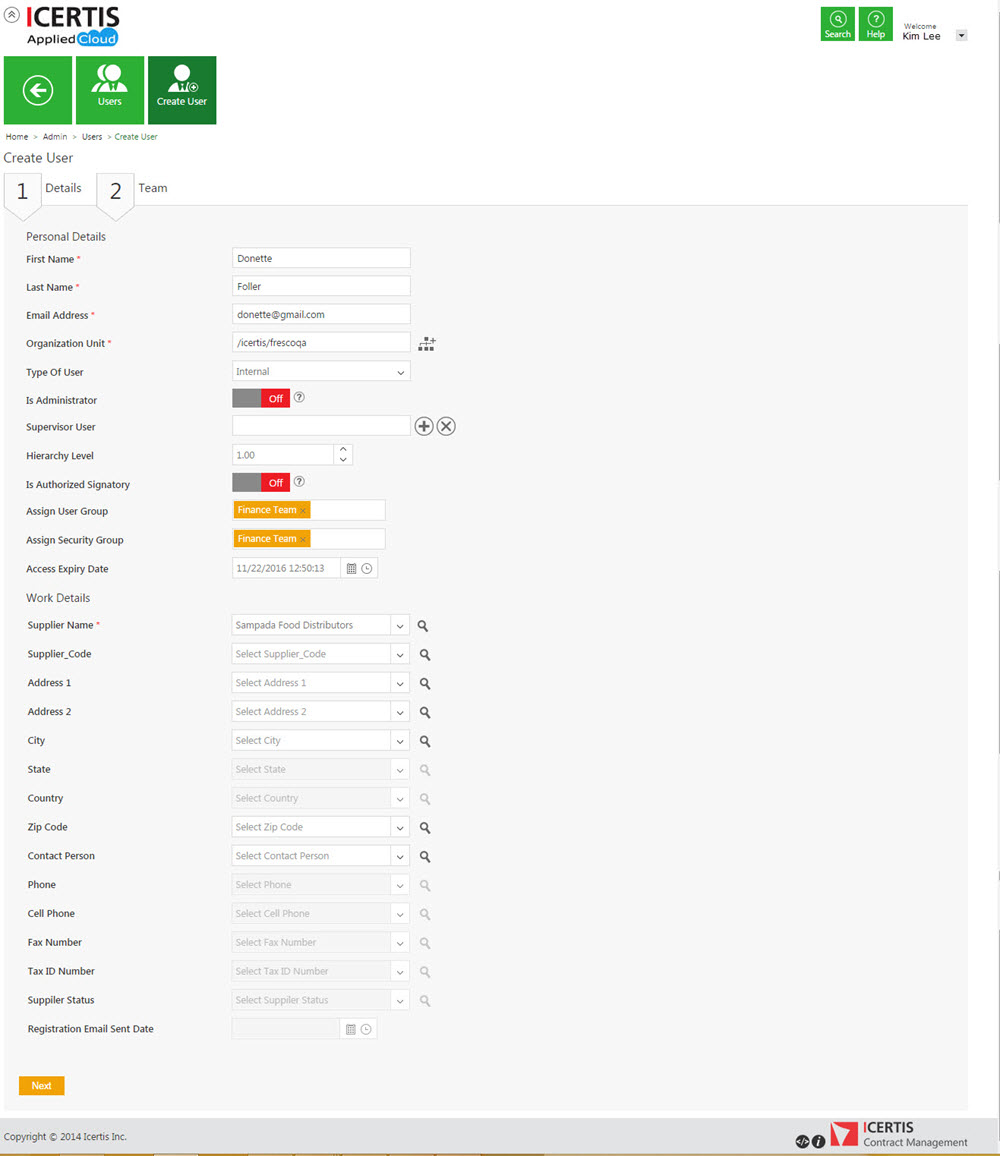The height and width of the screenshot is (1156, 1000).
Task: Toggle the Is Administrator switch
Action: (x=261, y=398)
